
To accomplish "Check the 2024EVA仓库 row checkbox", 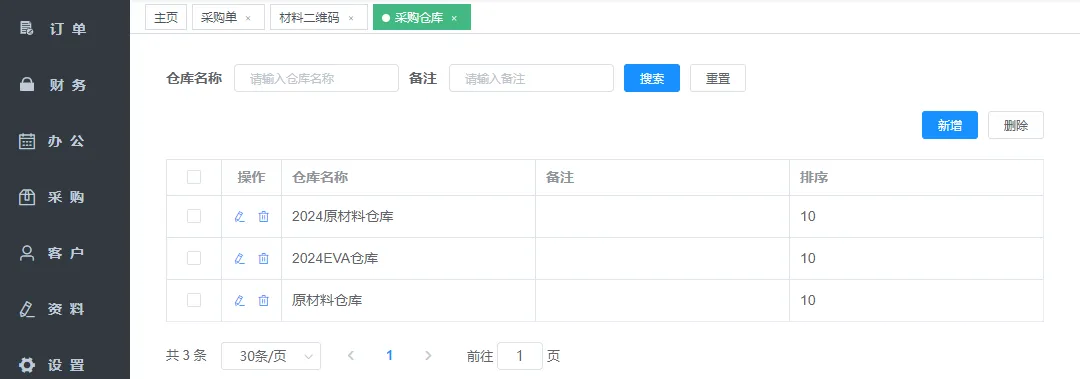I will 194,258.
